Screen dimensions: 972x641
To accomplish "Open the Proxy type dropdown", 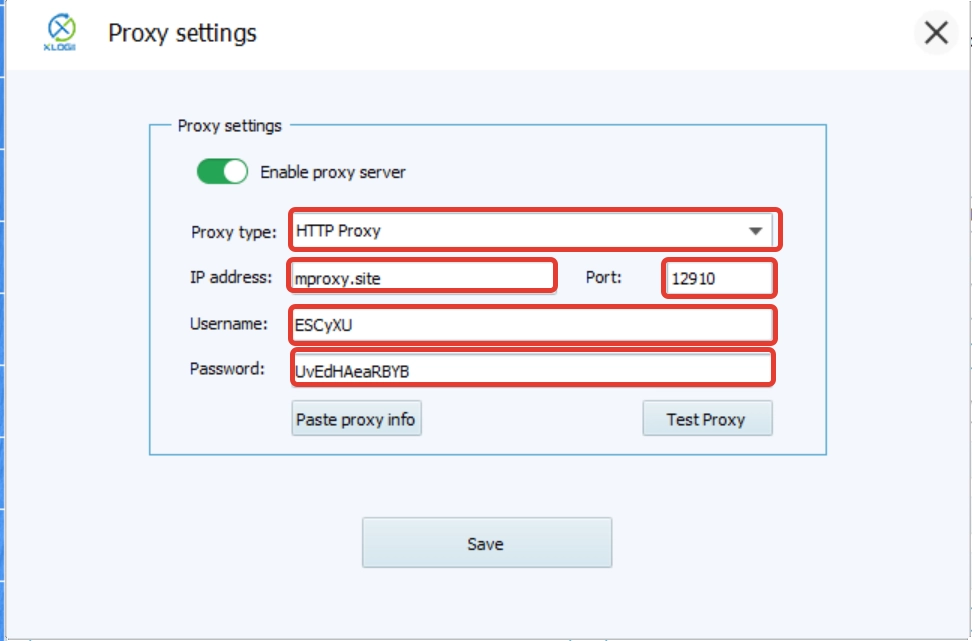I will [x=530, y=230].
